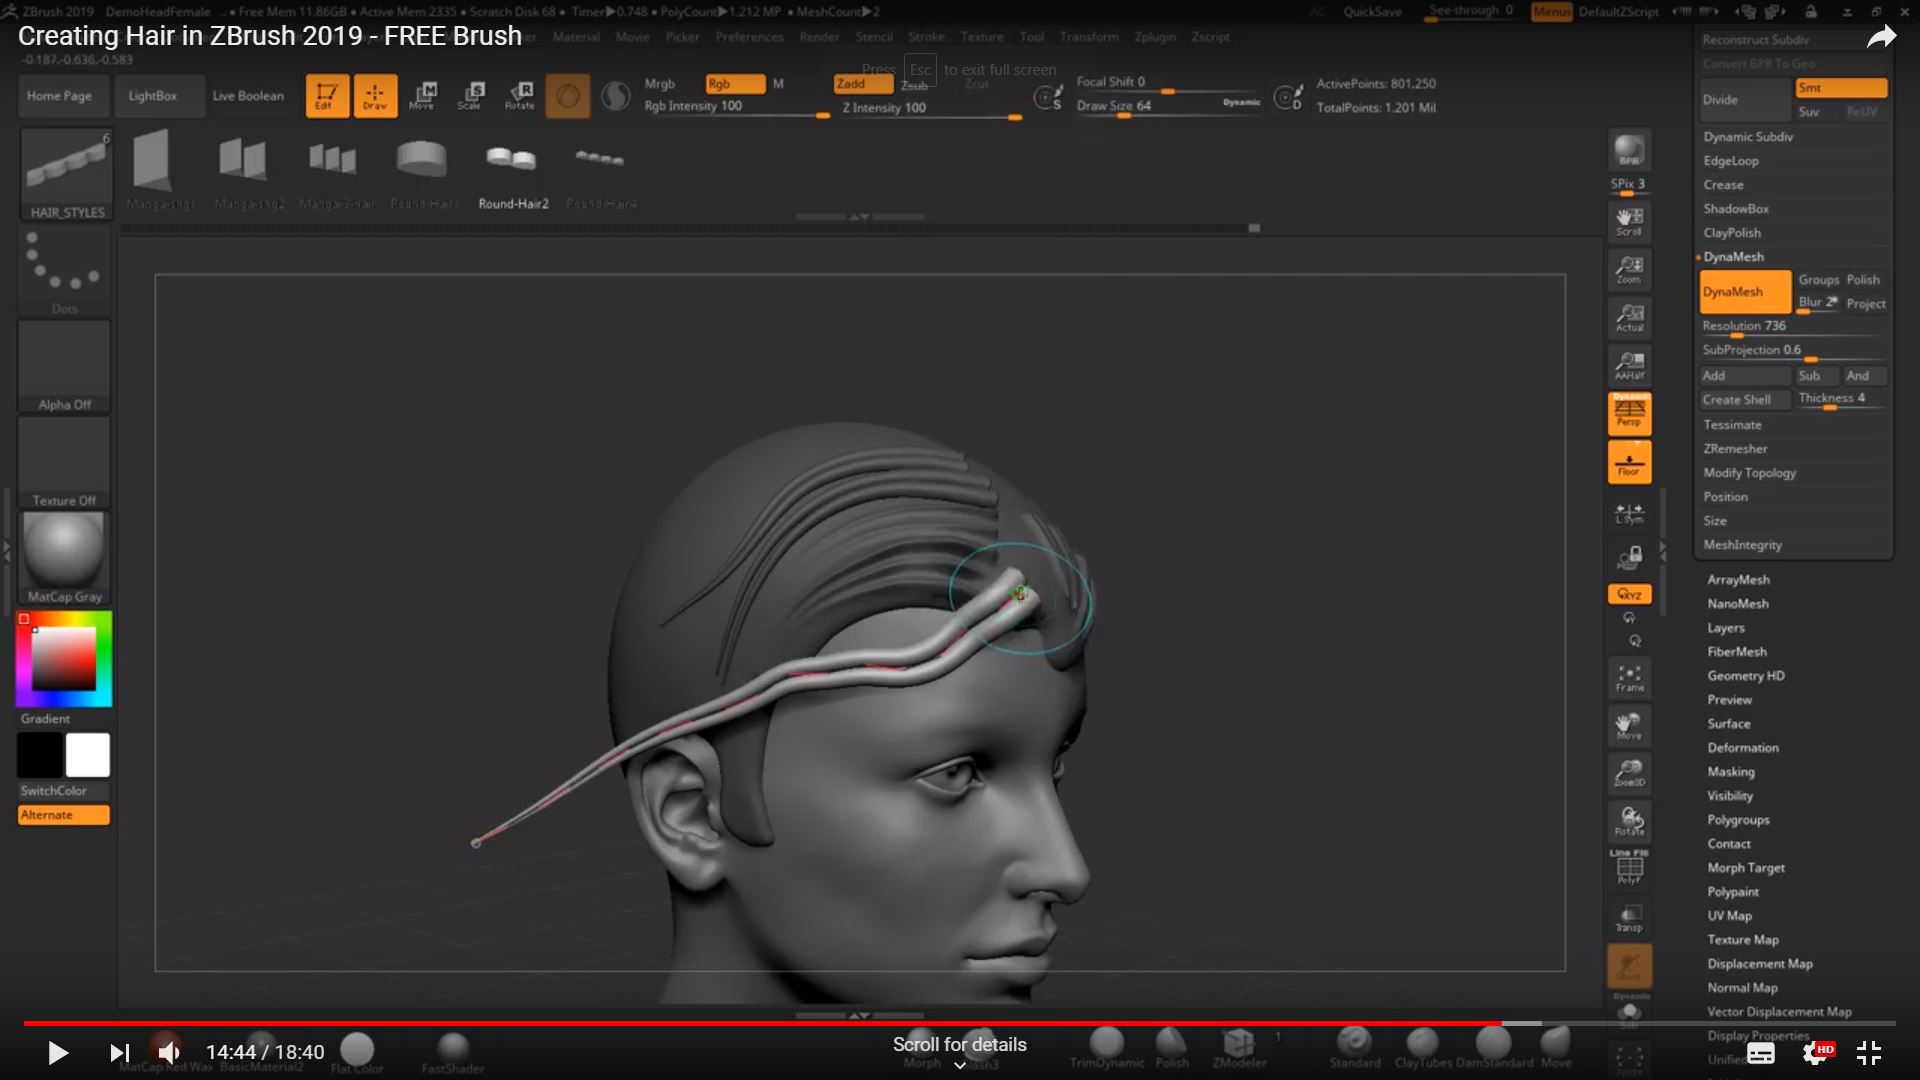Expand the FiberMesh subpalette

point(1737,652)
